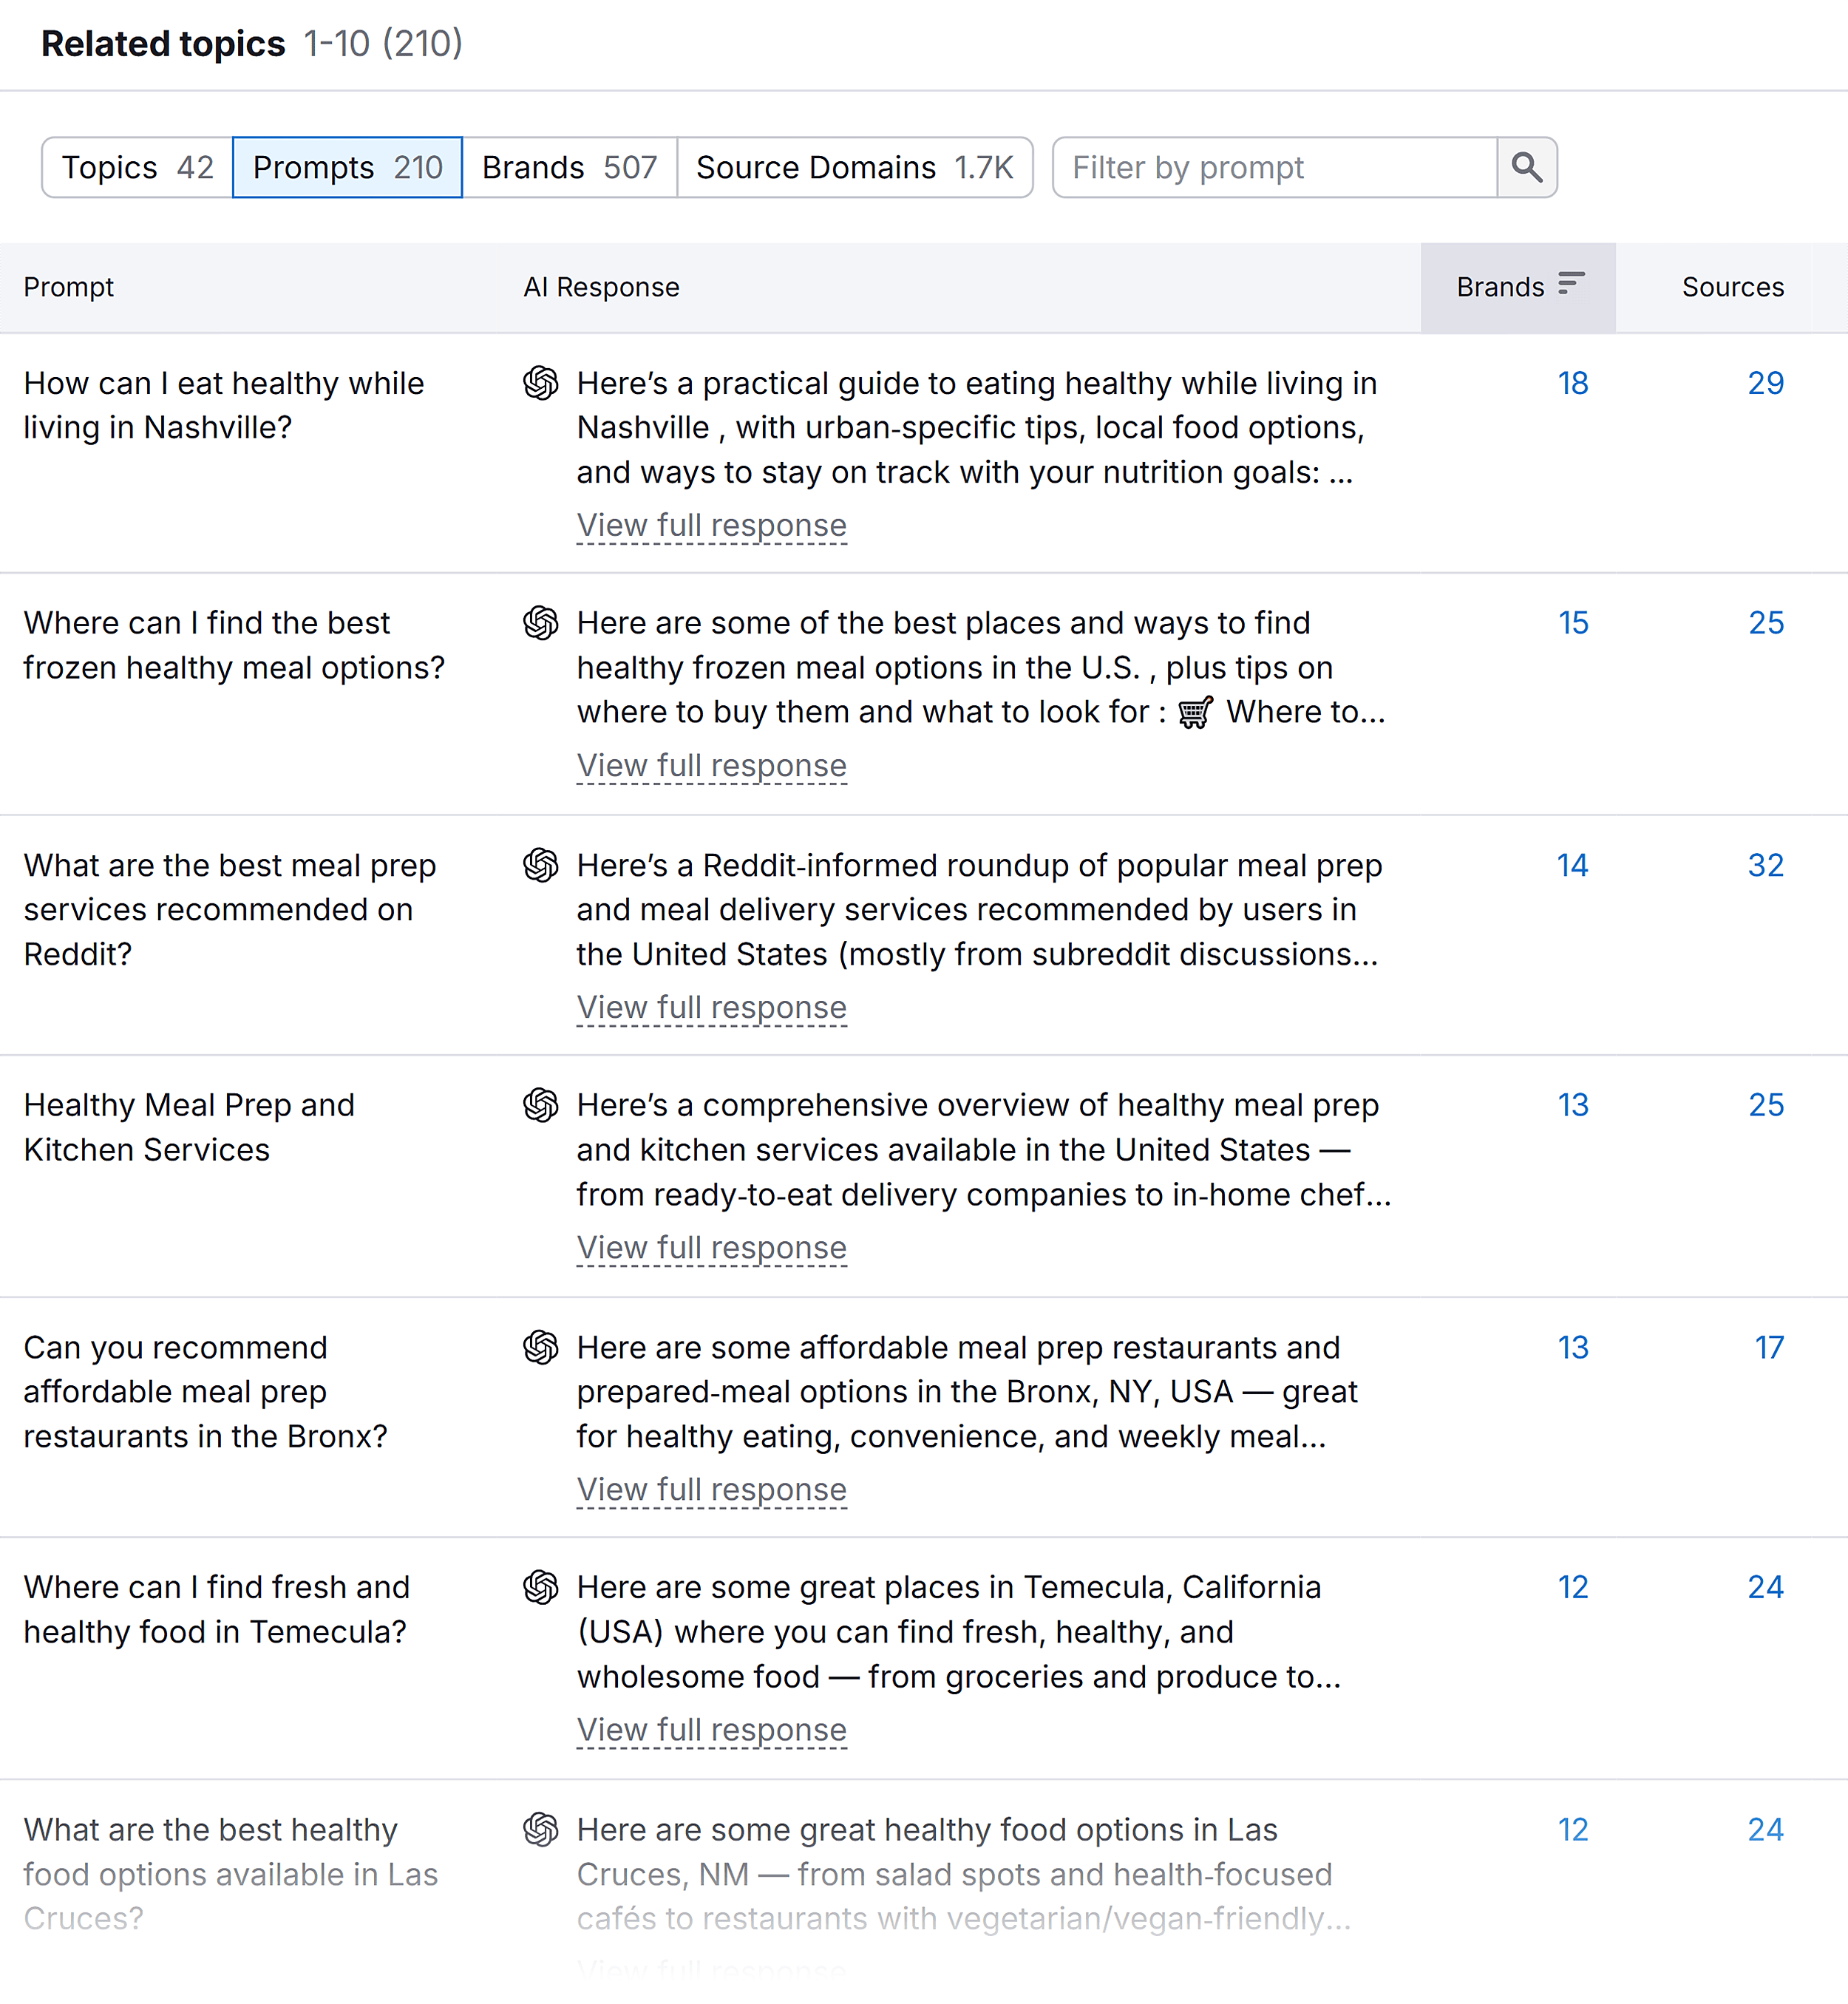Toggle sort direction on the Brands column

click(1572, 285)
